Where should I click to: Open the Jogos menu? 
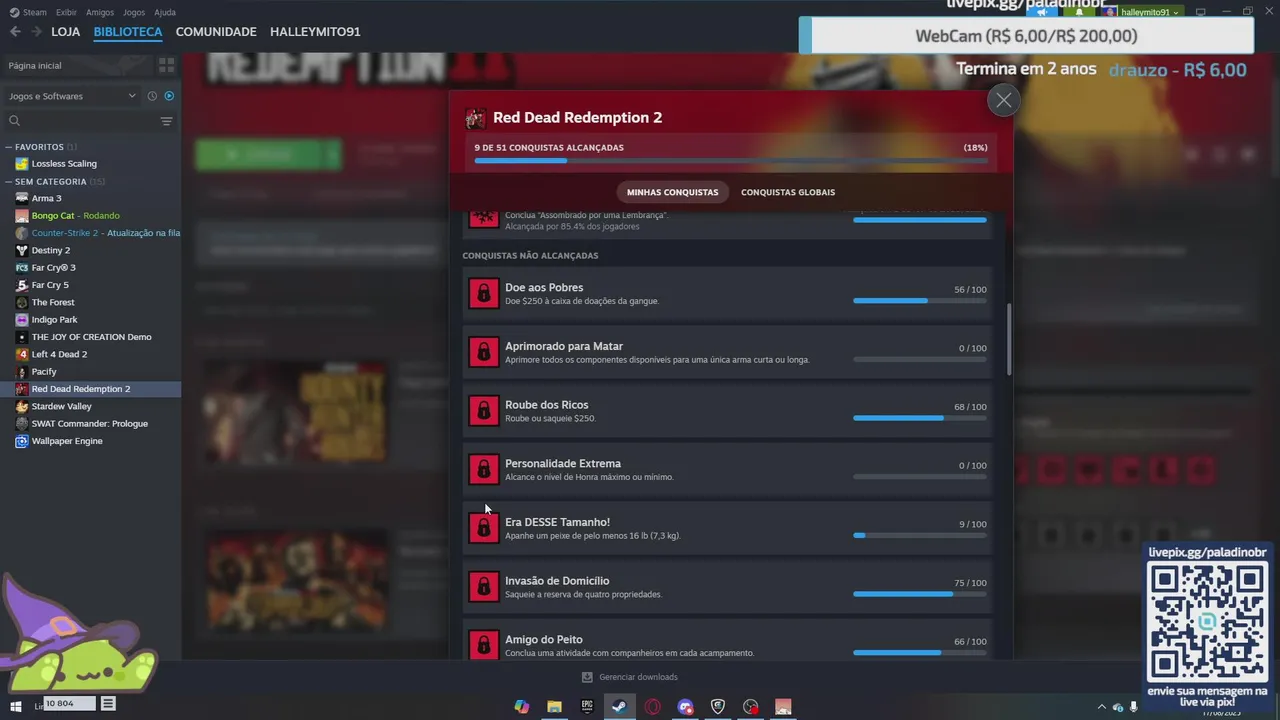(x=133, y=12)
